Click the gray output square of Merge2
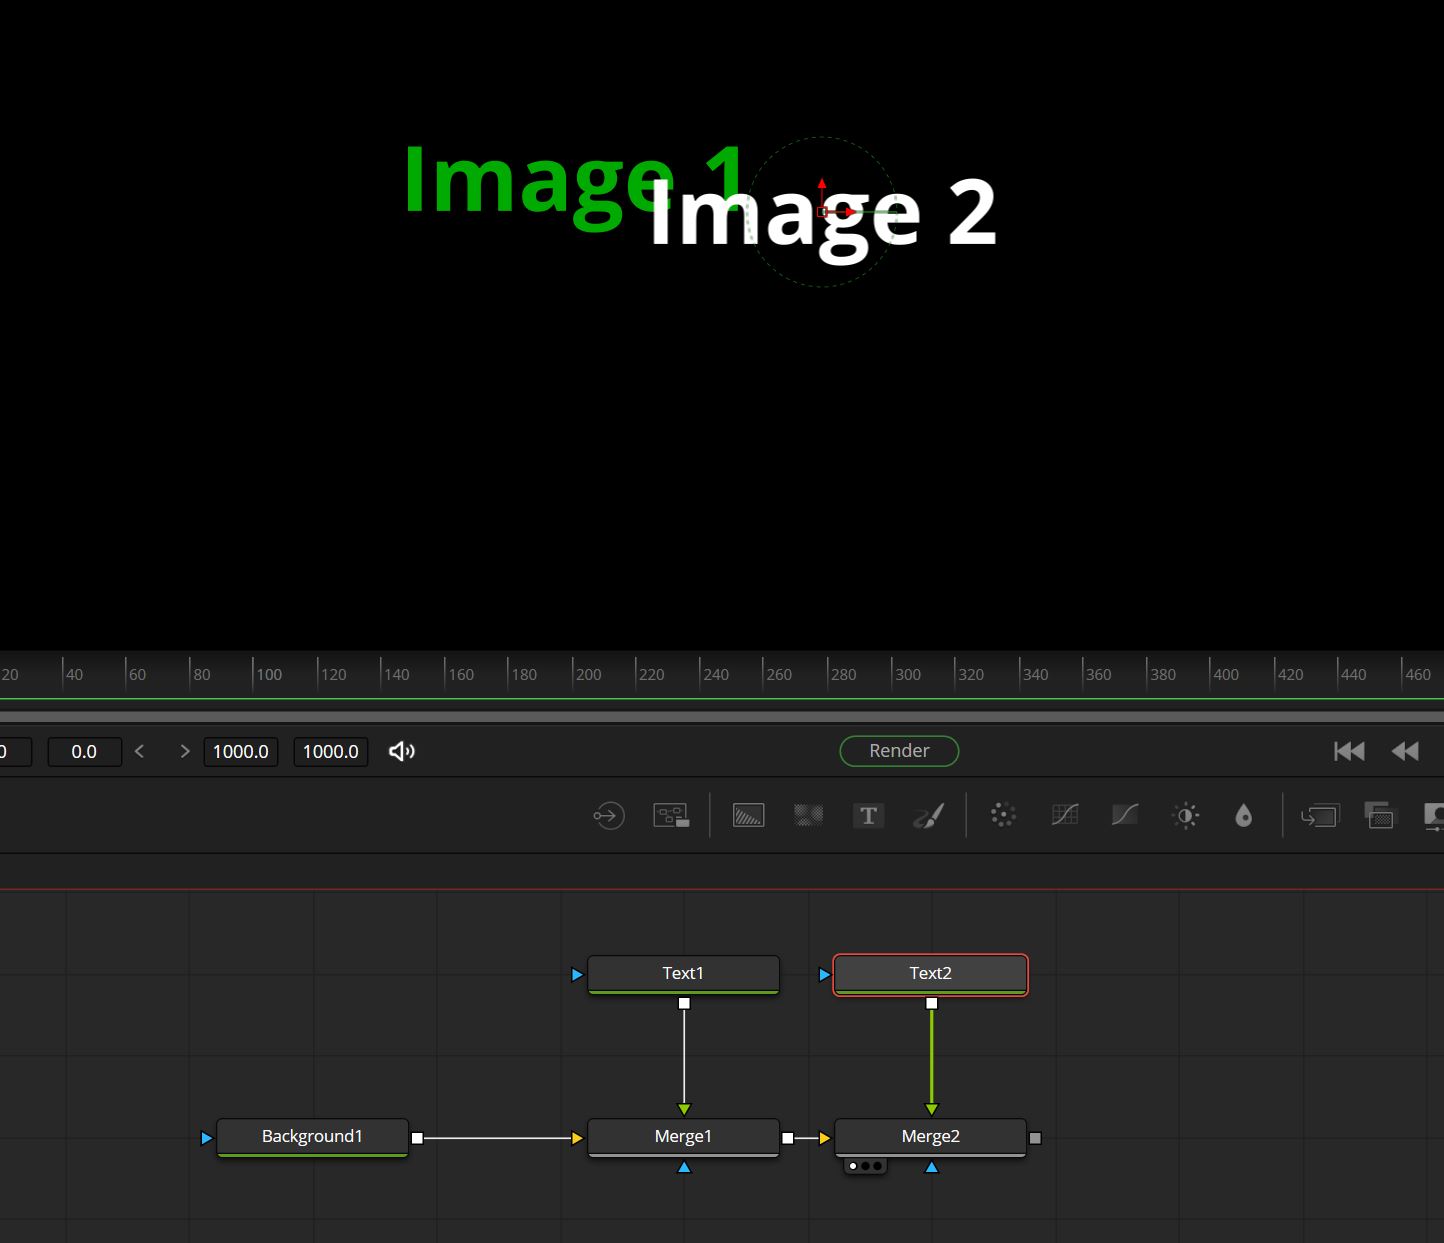 click(x=1035, y=1138)
